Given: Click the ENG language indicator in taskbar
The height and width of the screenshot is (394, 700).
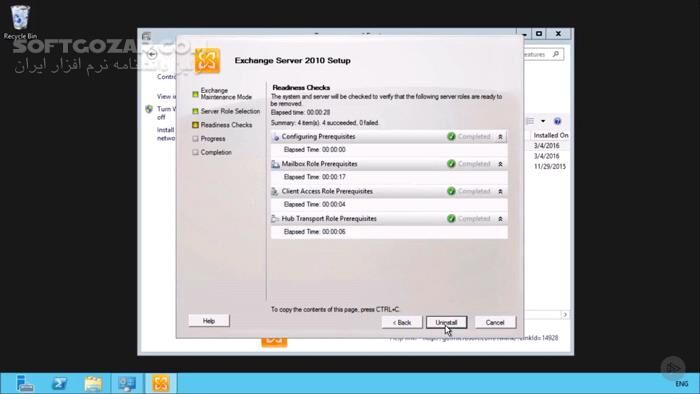Looking at the screenshot, I should click(x=681, y=384).
